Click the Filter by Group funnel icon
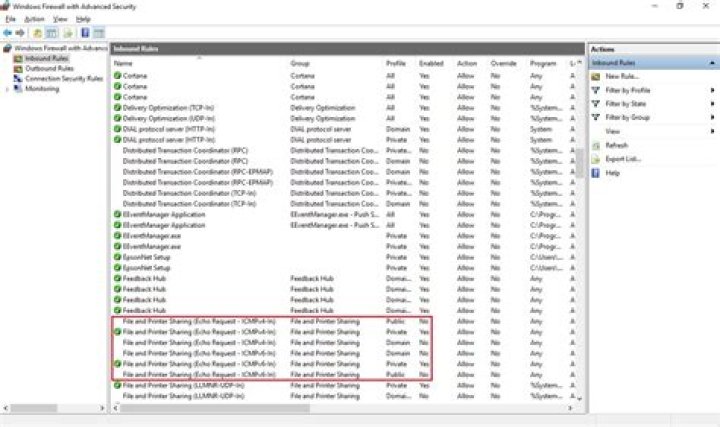The image size is (720, 427). [596, 118]
